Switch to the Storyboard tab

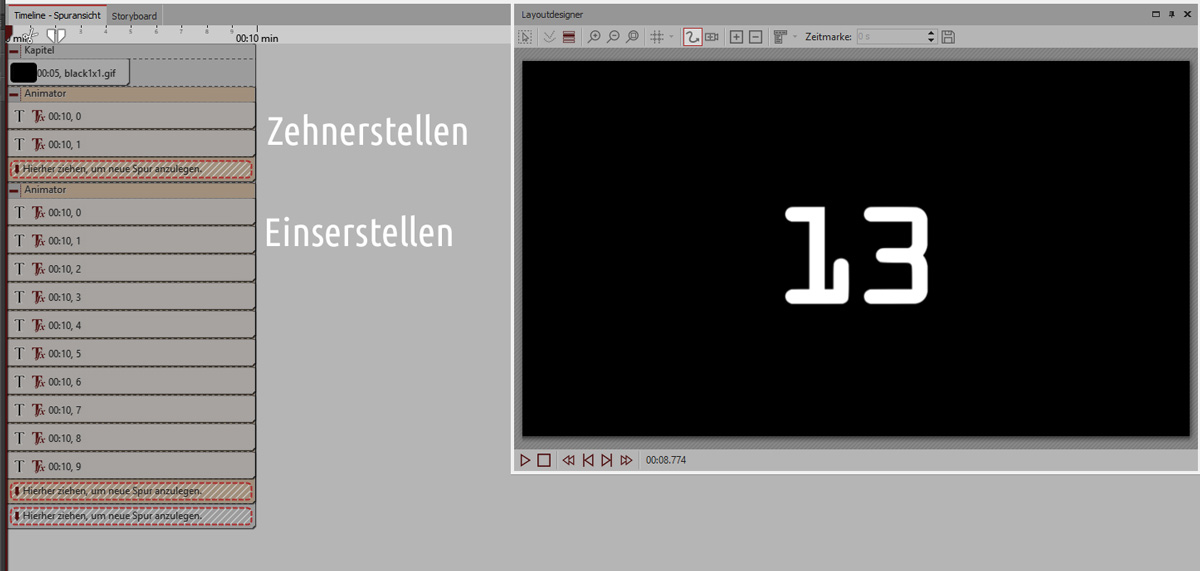coord(134,16)
